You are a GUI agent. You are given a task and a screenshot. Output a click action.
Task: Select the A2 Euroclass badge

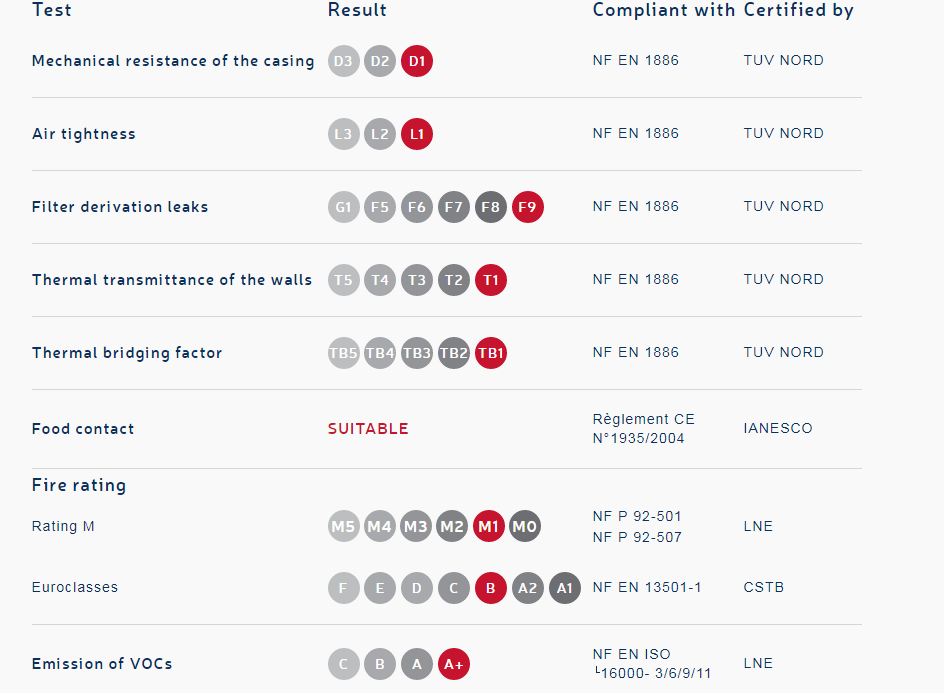coord(527,588)
